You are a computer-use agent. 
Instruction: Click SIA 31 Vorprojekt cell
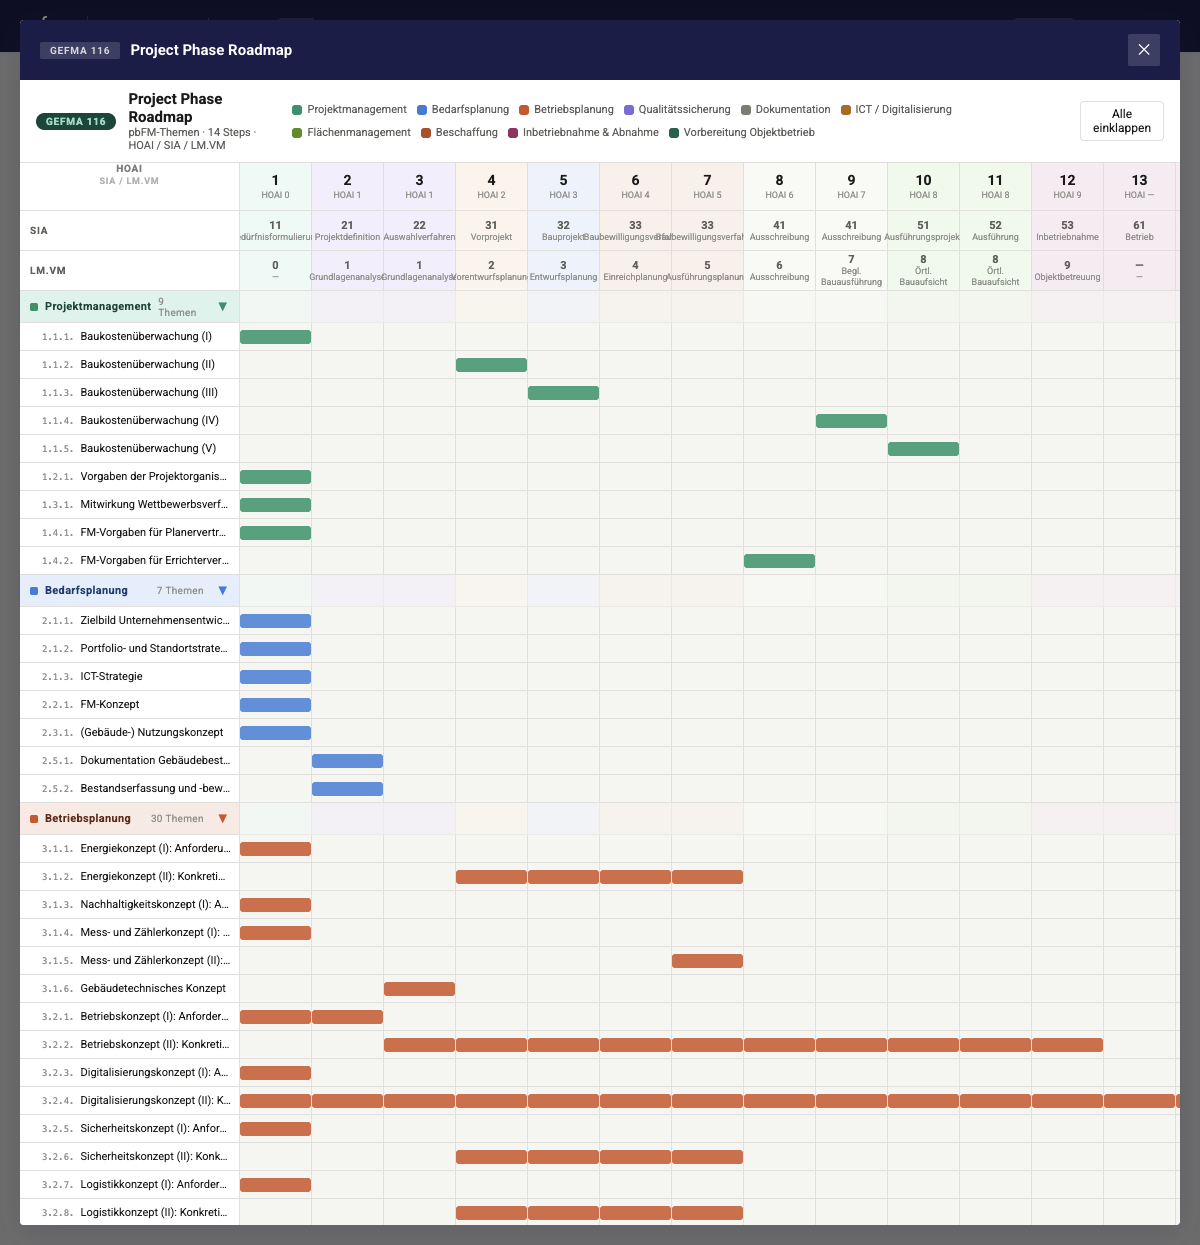(x=491, y=231)
